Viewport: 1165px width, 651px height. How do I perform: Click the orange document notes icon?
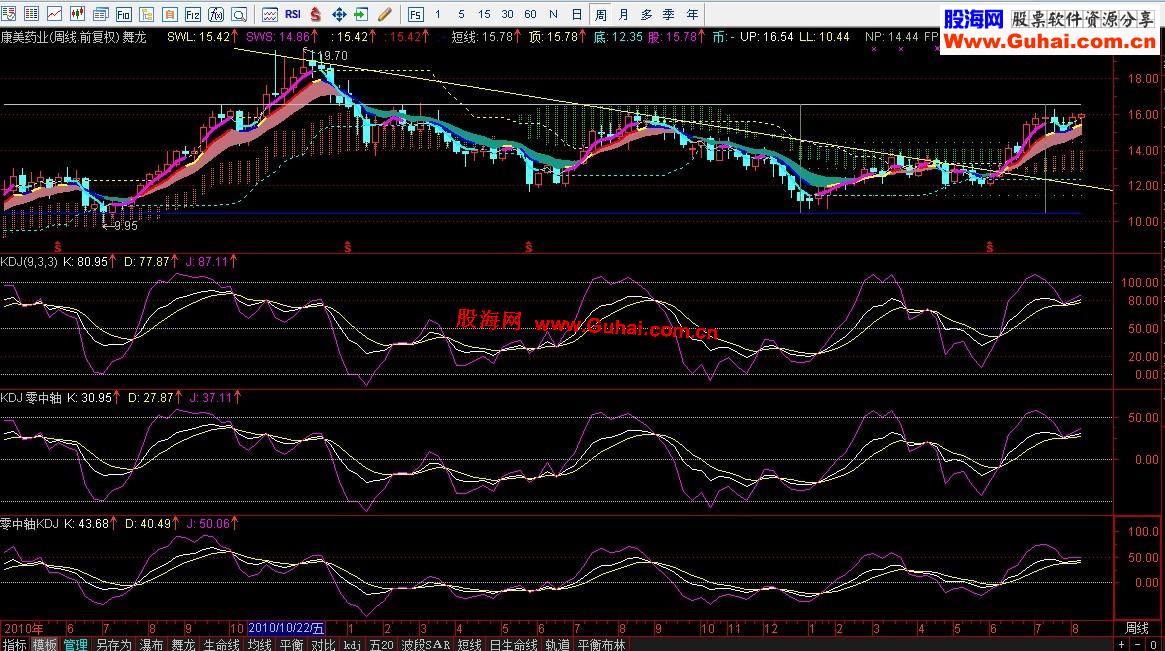(169, 13)
